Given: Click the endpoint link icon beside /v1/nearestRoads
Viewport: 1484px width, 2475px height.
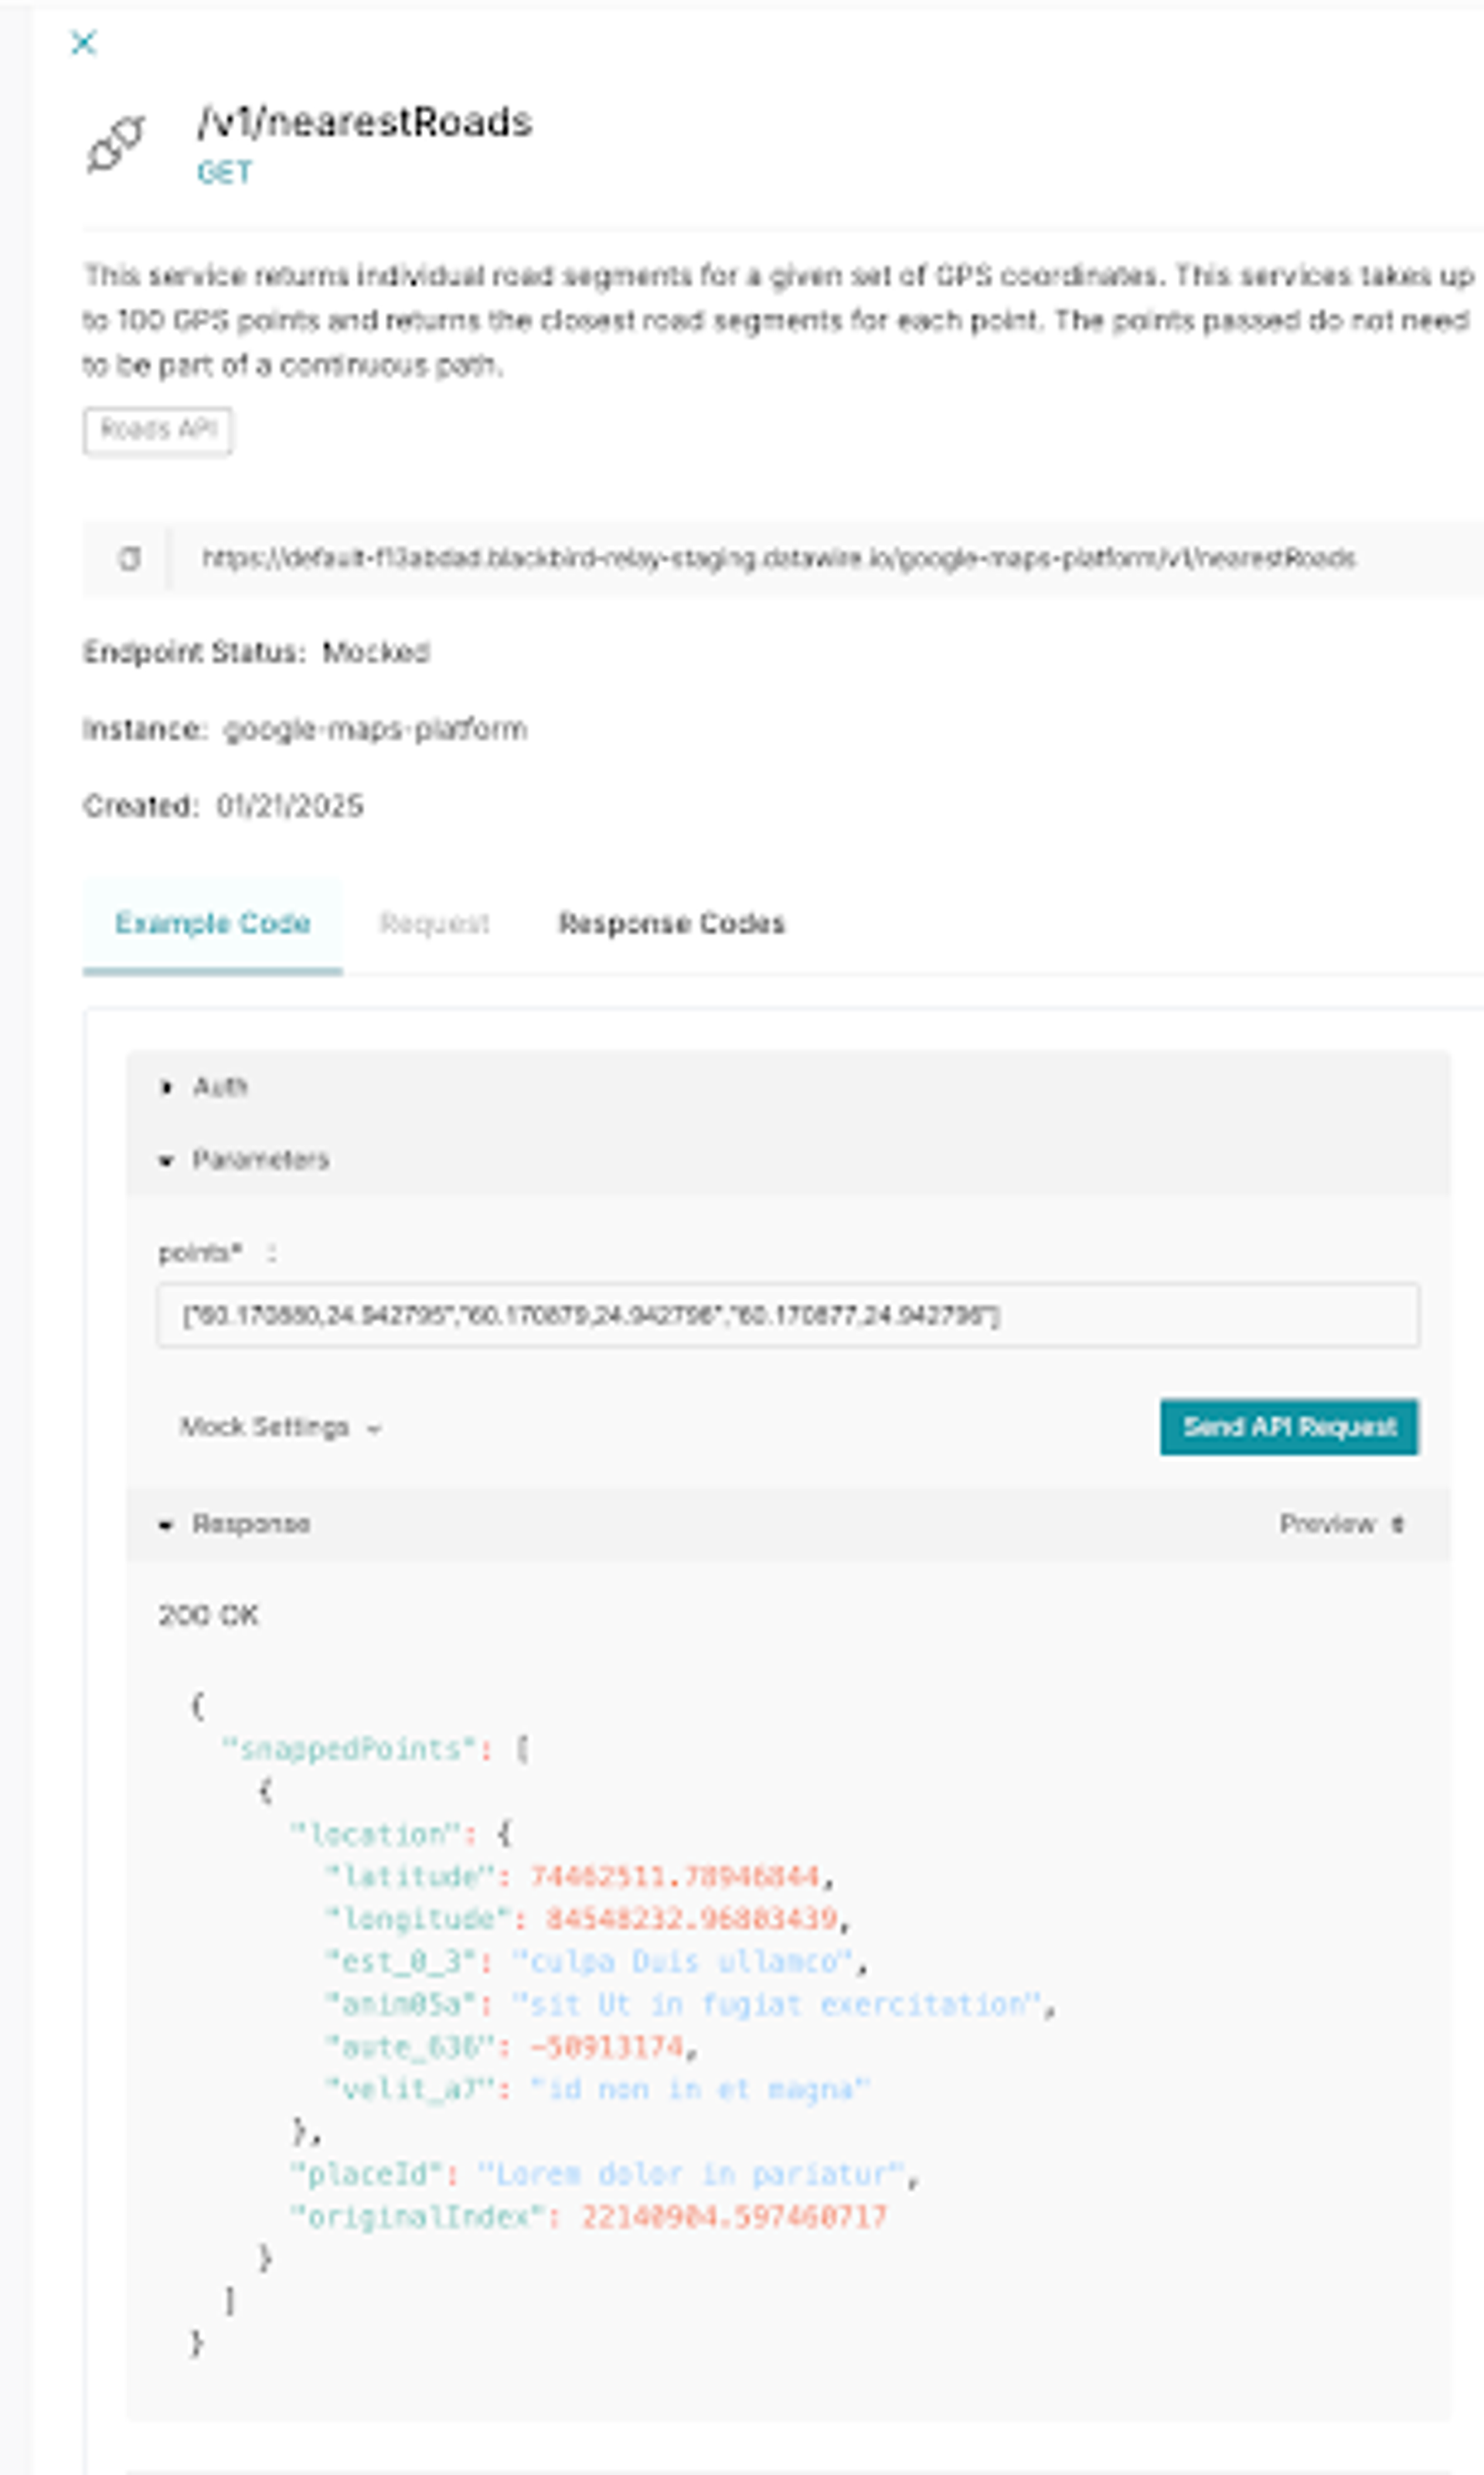Looking at the screenshot, I should tap(116, 145).
